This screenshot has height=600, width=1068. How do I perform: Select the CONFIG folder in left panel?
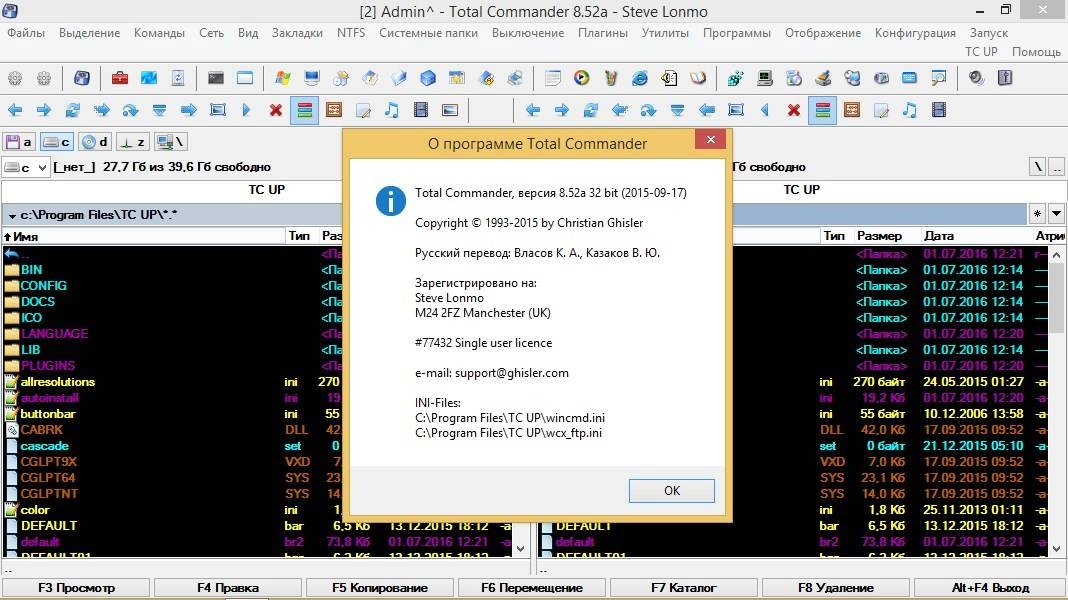click(x=44, y=285)
